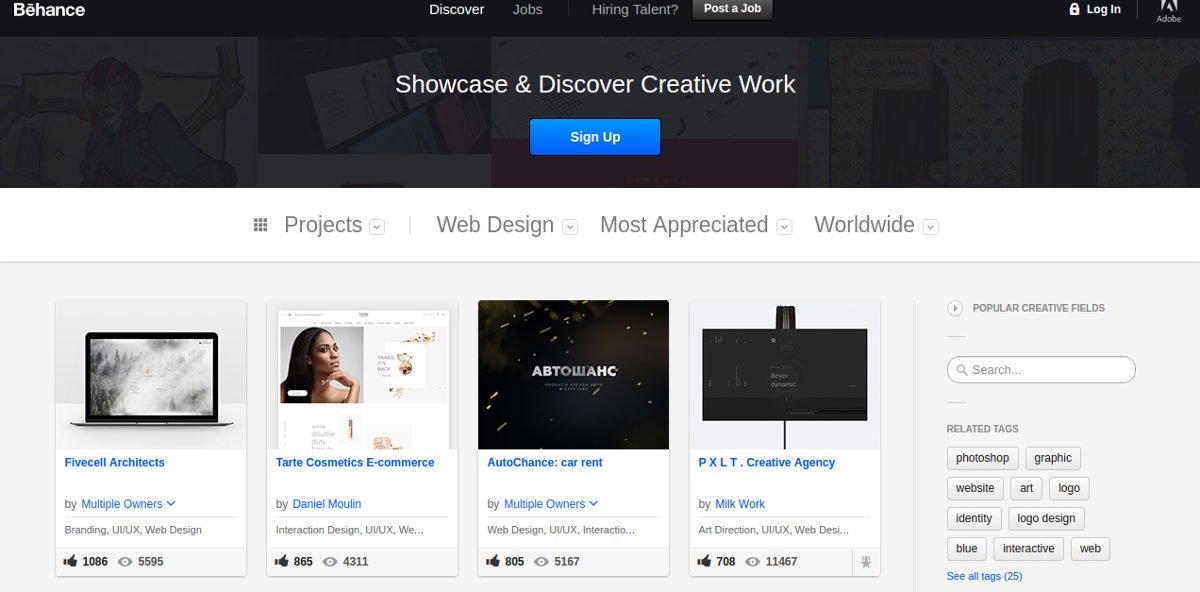Open the Web Design field dropdown
Image resolution: width=1200 pixels, height=592 pixels.
click(x=570, y=227)
